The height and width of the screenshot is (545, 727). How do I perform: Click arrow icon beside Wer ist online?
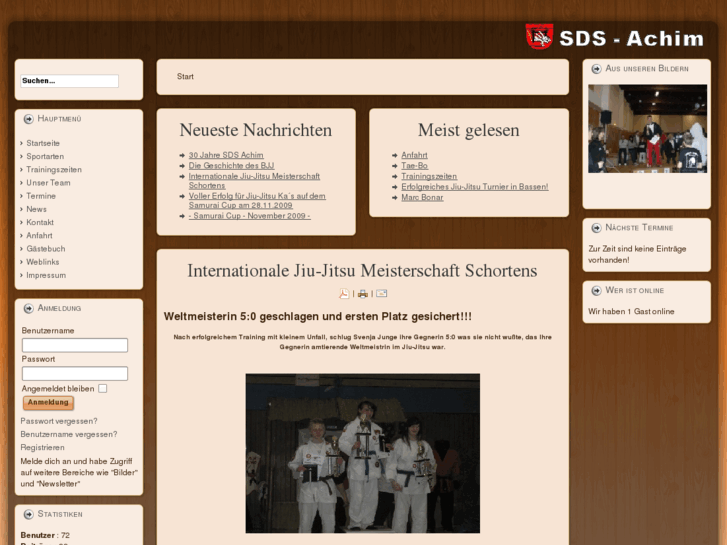tap(596, 291)
